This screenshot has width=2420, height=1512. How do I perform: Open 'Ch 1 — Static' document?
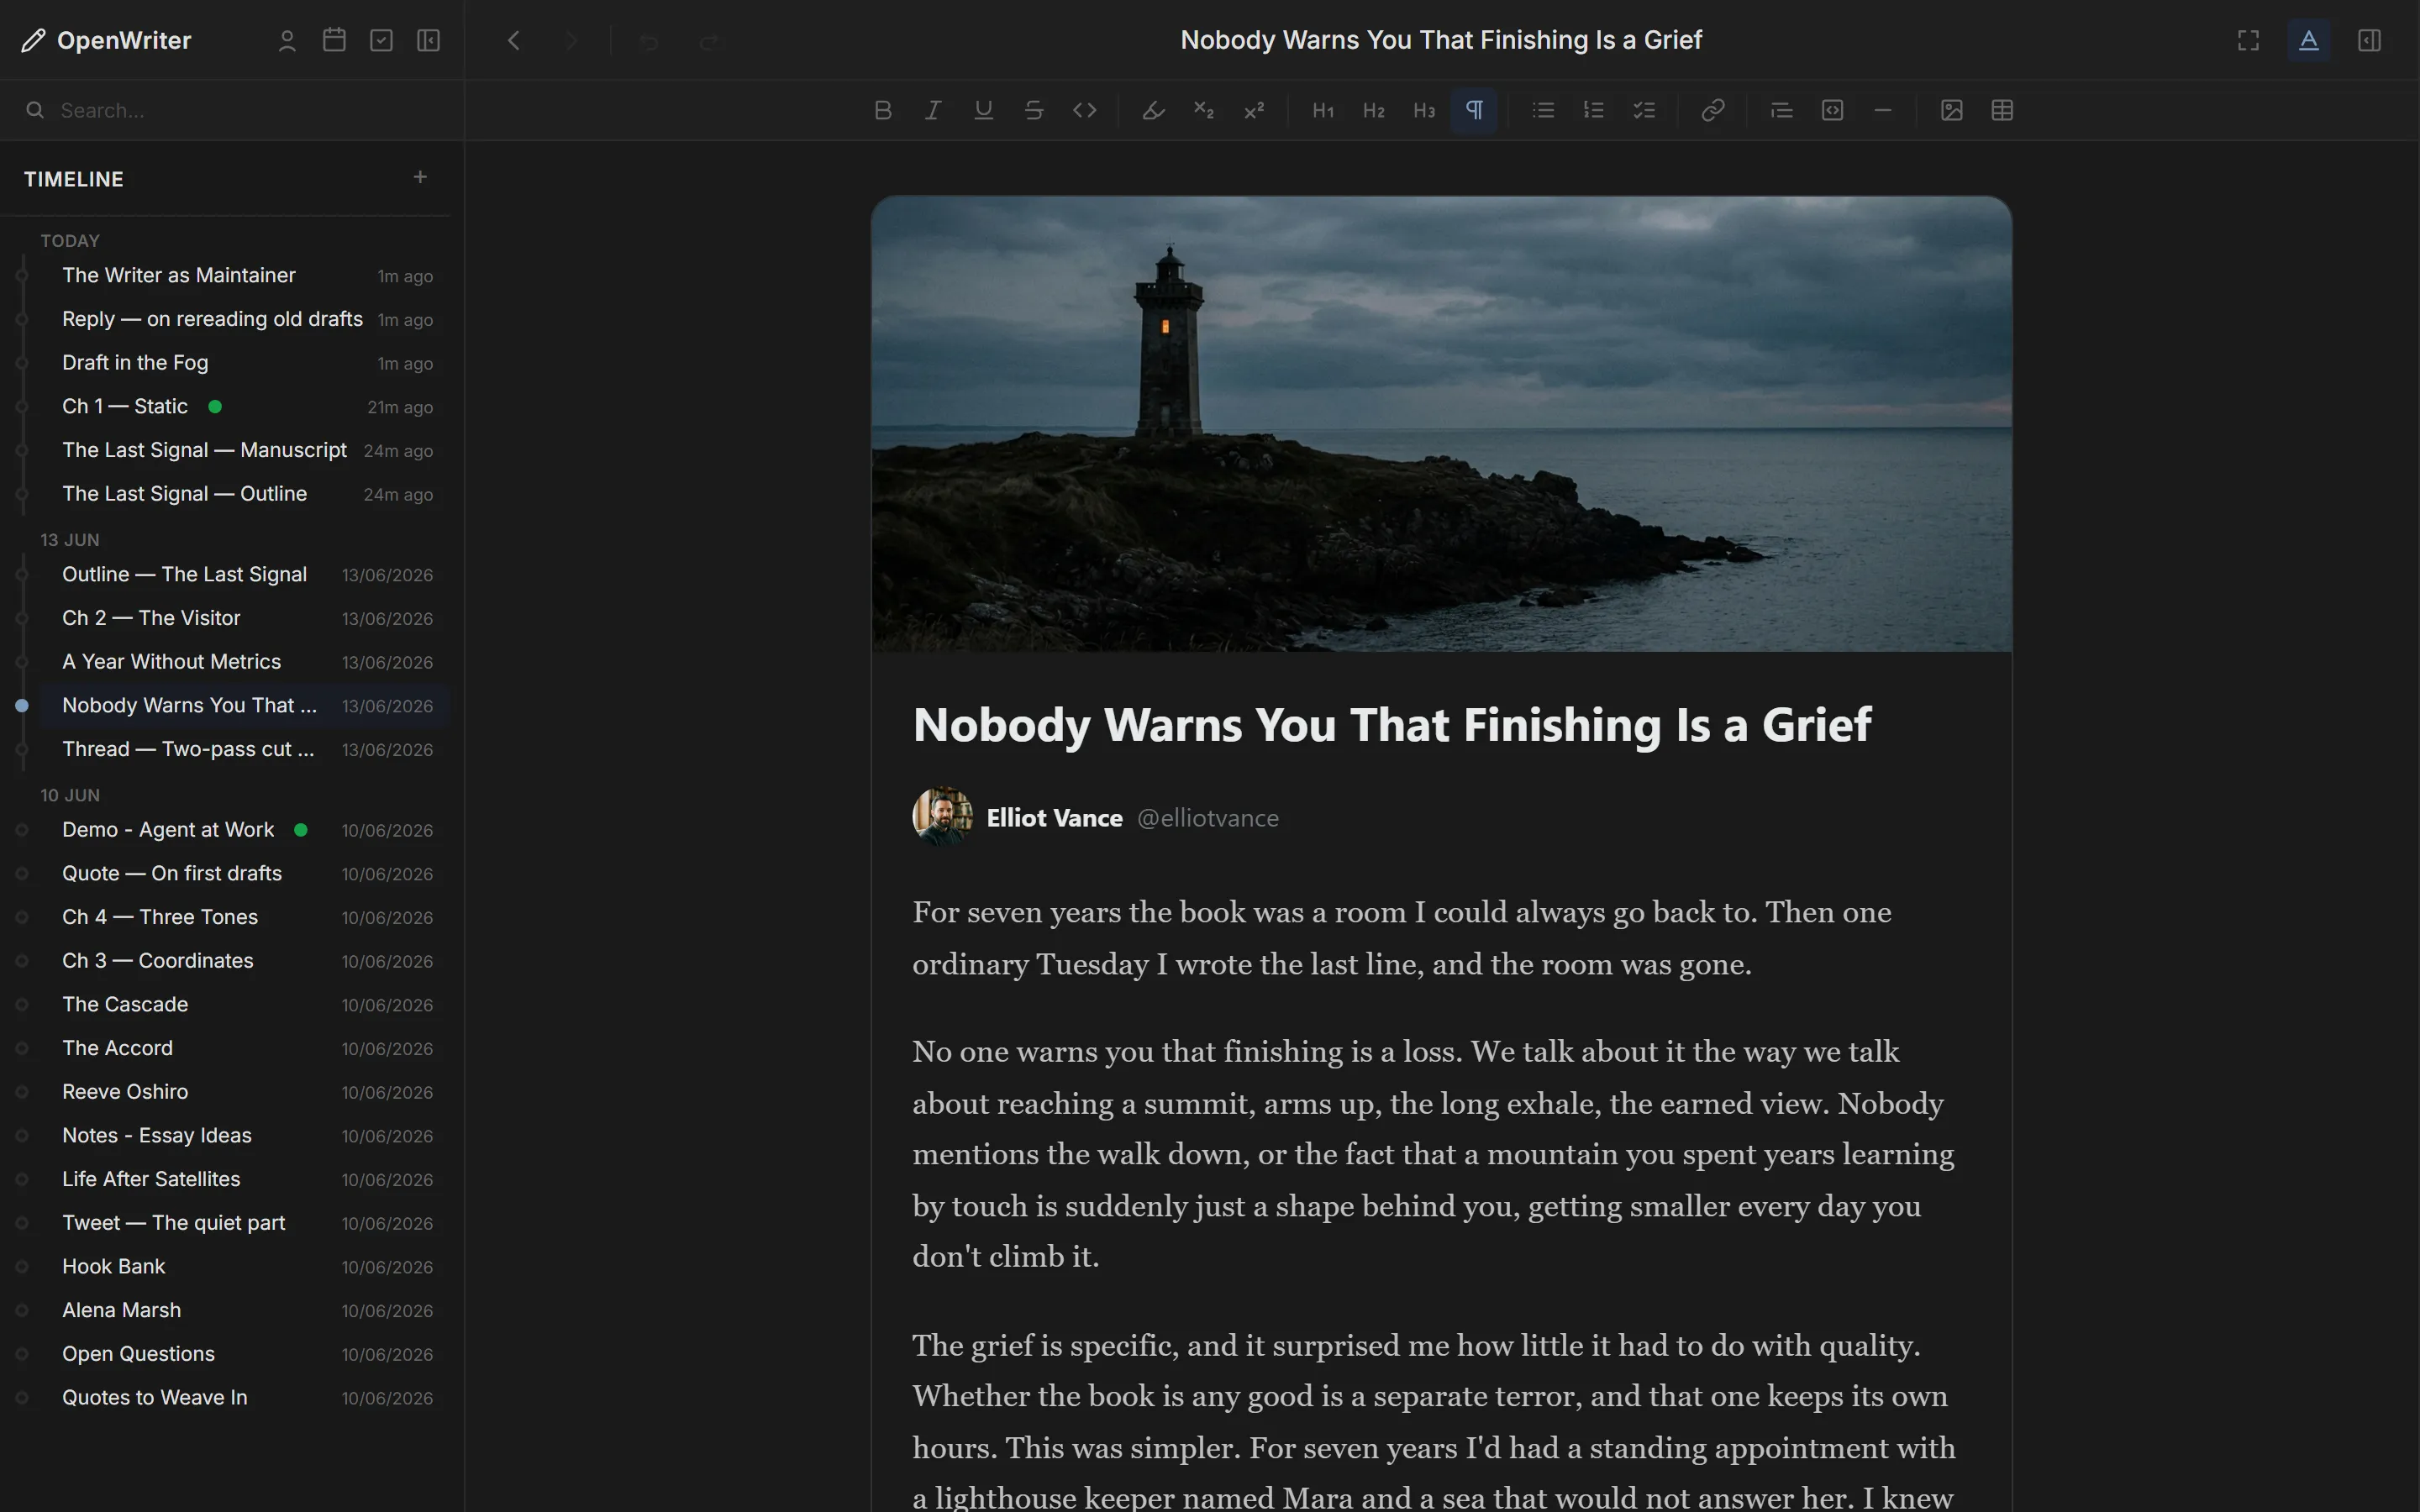click(244, 406)
